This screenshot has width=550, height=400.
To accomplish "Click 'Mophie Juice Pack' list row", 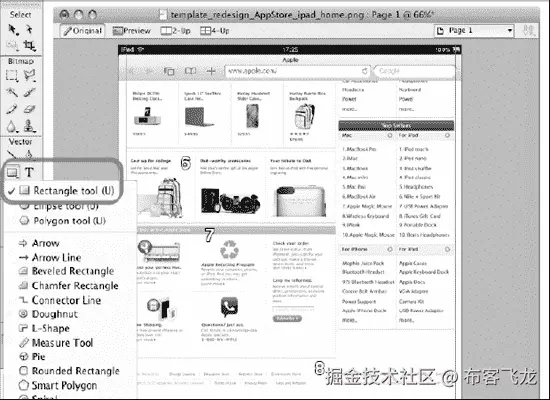I will (363, 263).
